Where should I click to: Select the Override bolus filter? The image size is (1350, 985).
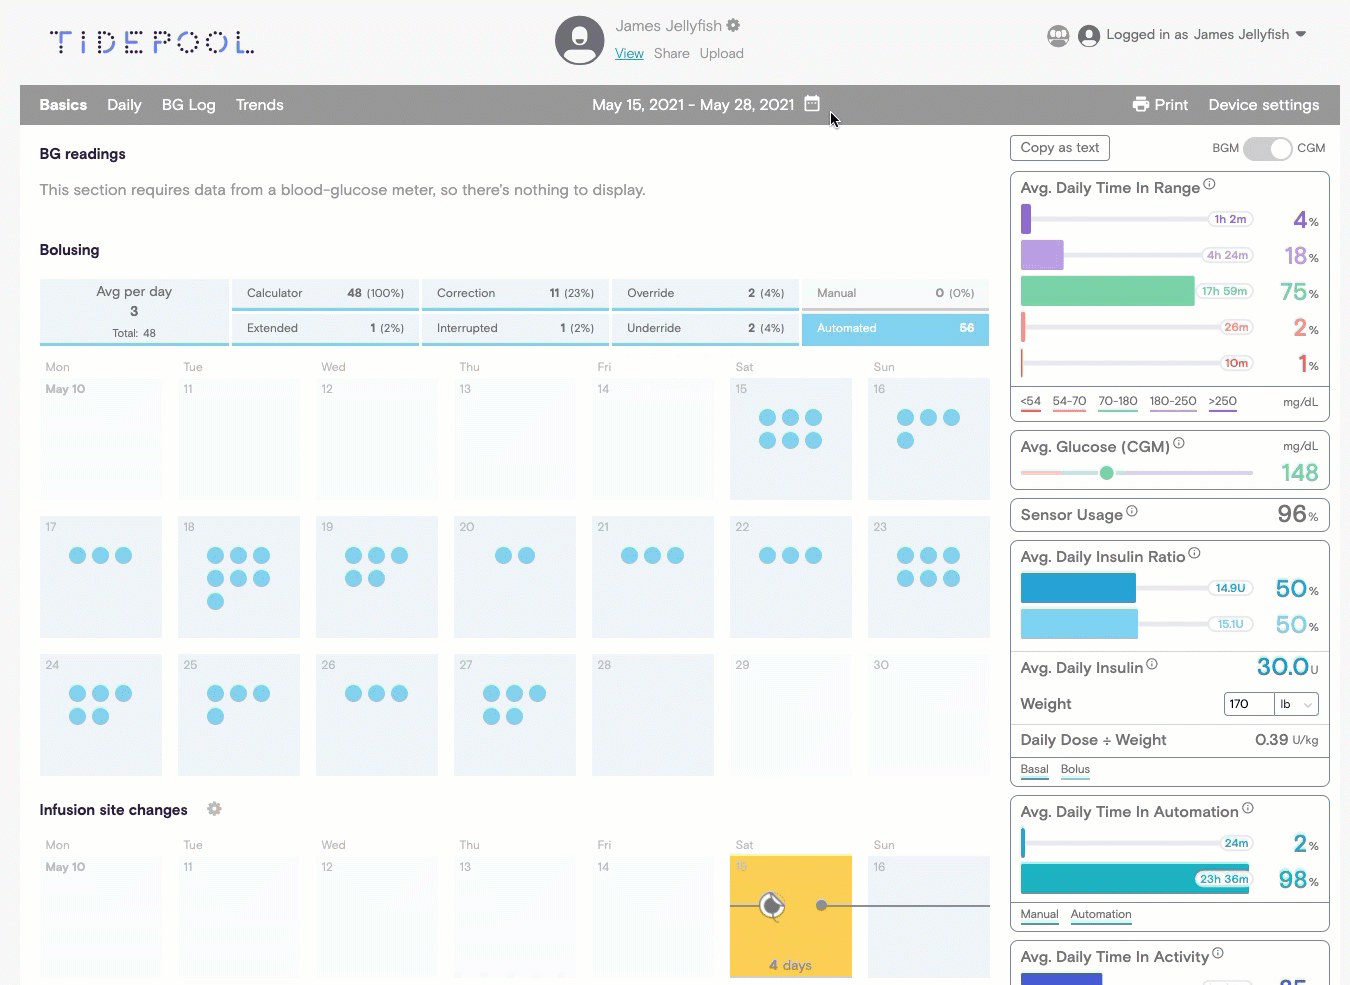(705, 294)
